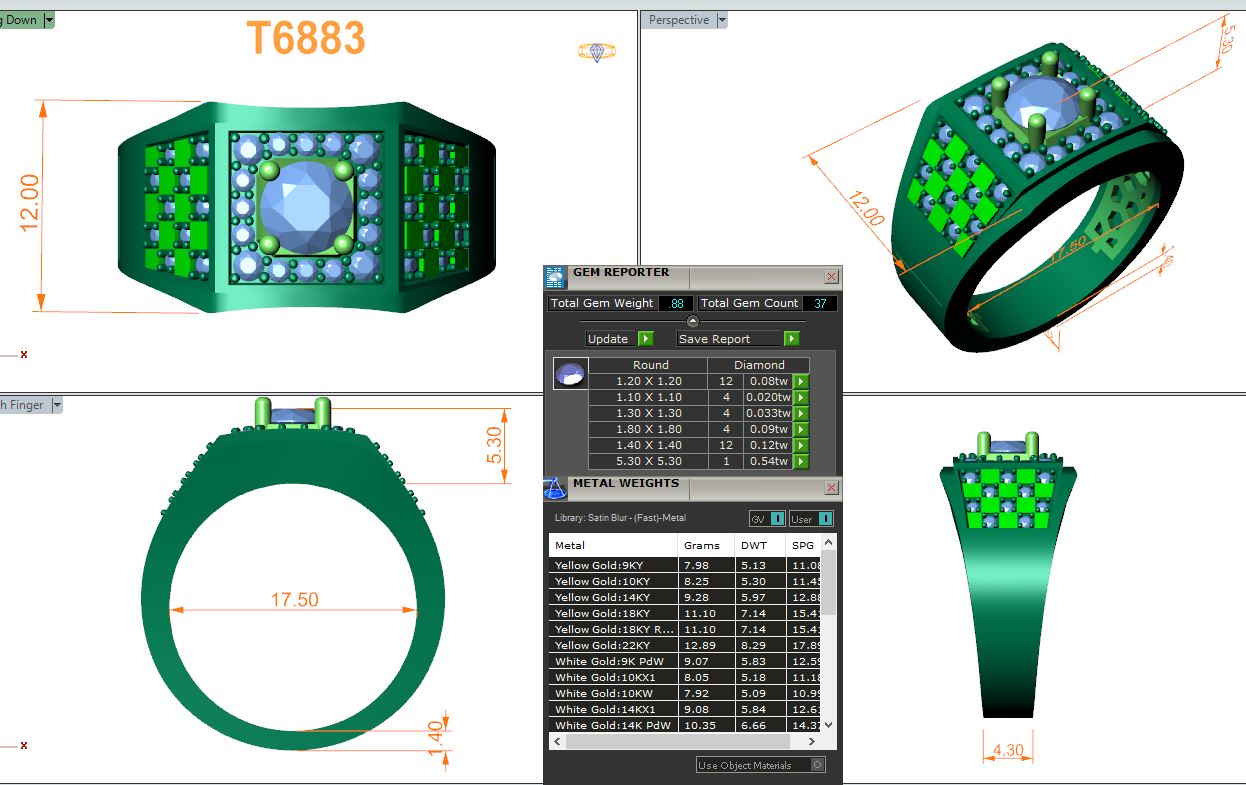Click the green arrow next to Update
The image size is (1246, 785).
[646, 339]
